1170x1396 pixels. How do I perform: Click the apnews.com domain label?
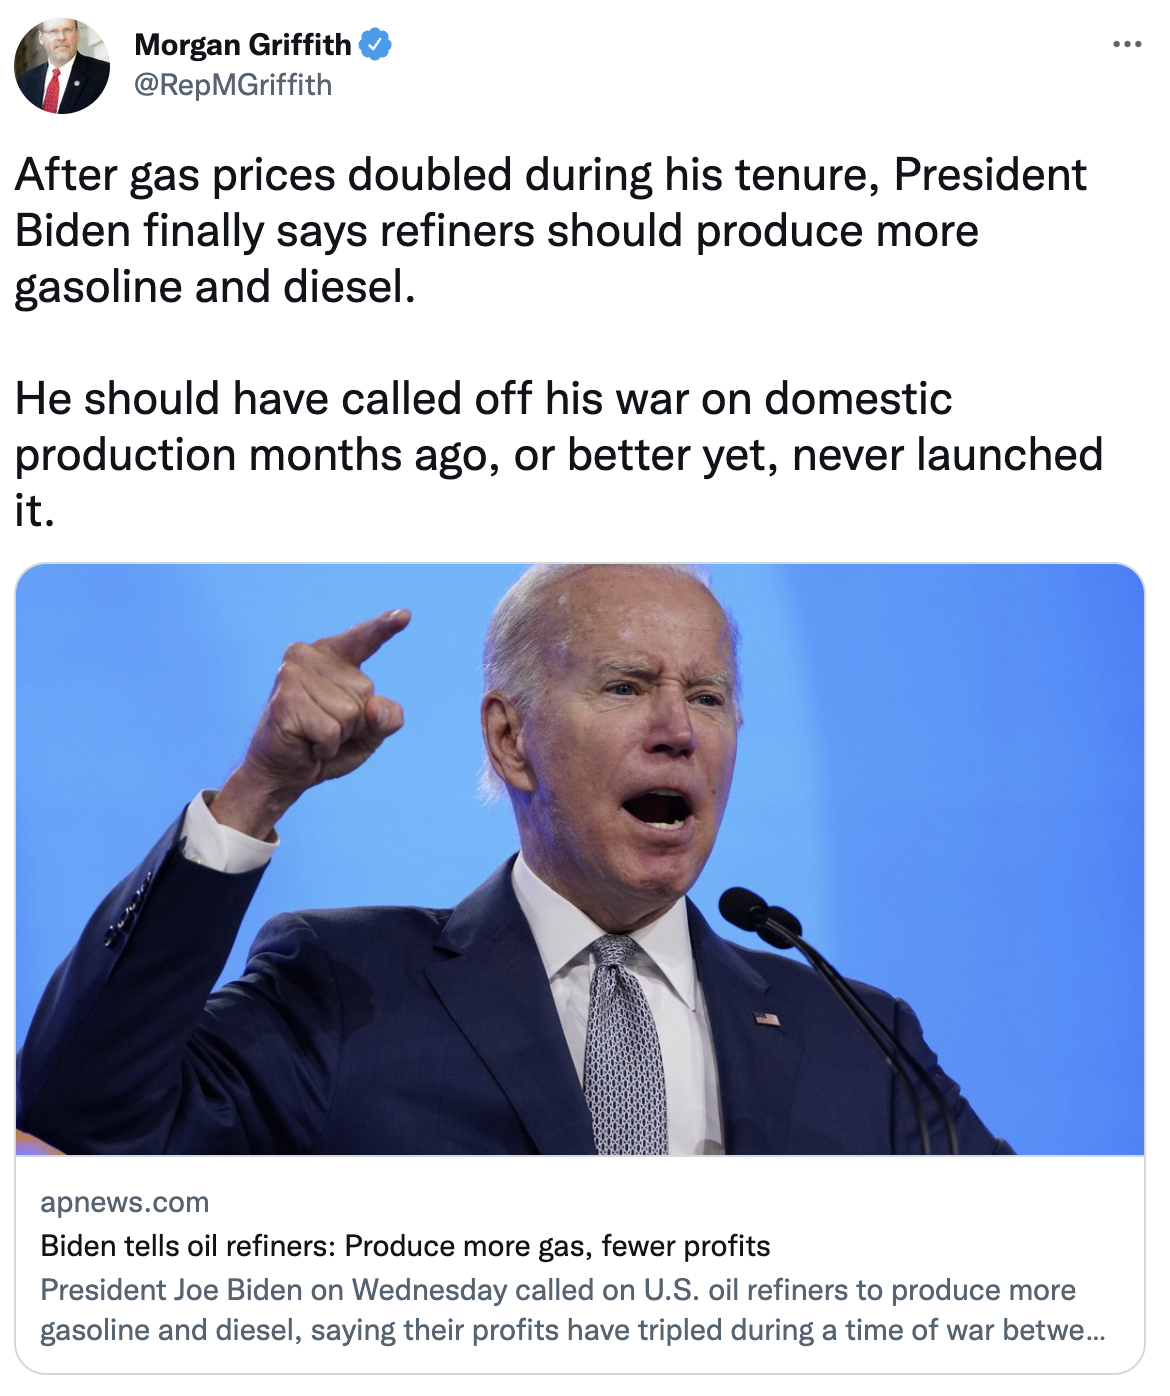click(125, 1202)
